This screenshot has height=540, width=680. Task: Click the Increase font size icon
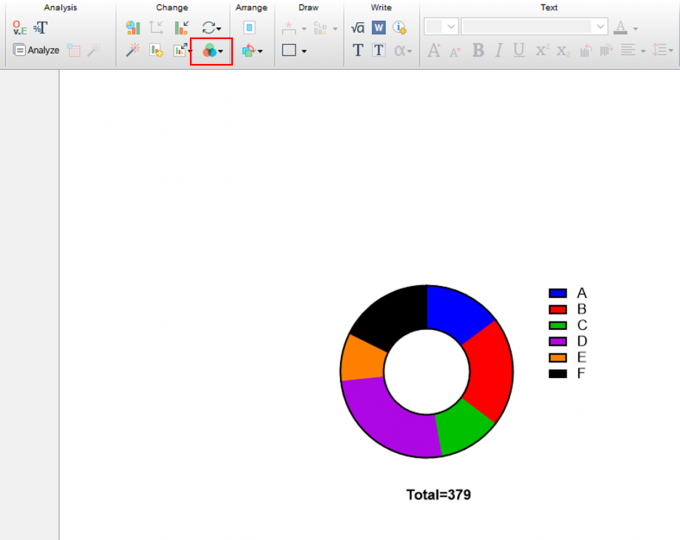point(434,50)
